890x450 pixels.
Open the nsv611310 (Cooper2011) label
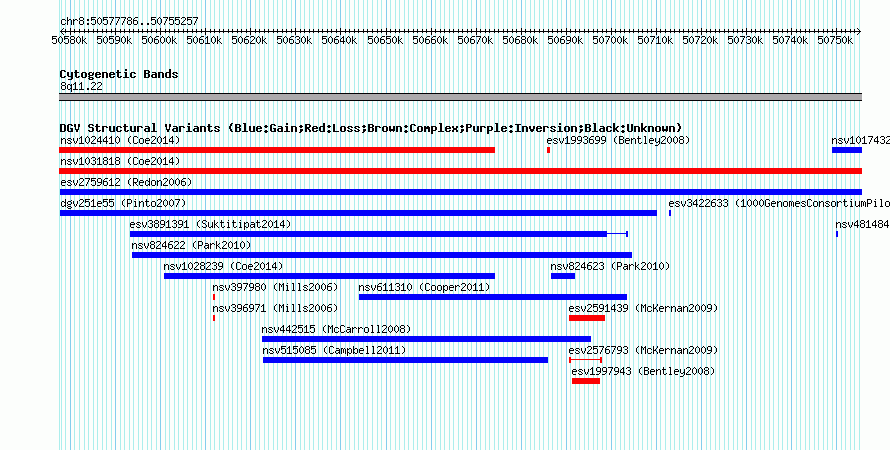pyautogui.click(x=425, y=287)
